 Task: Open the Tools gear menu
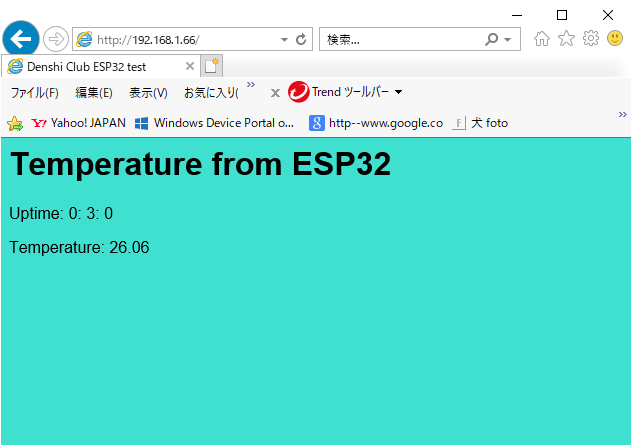click(591, 39)
